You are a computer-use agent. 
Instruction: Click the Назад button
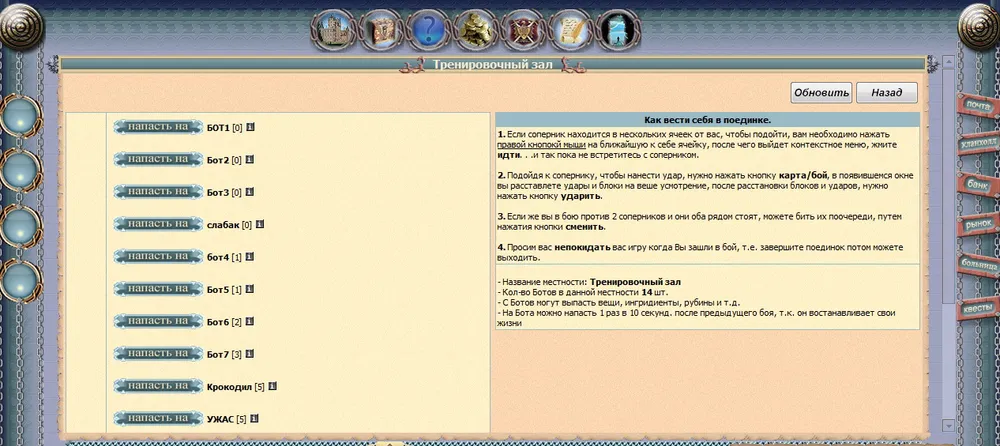(886, 93)
